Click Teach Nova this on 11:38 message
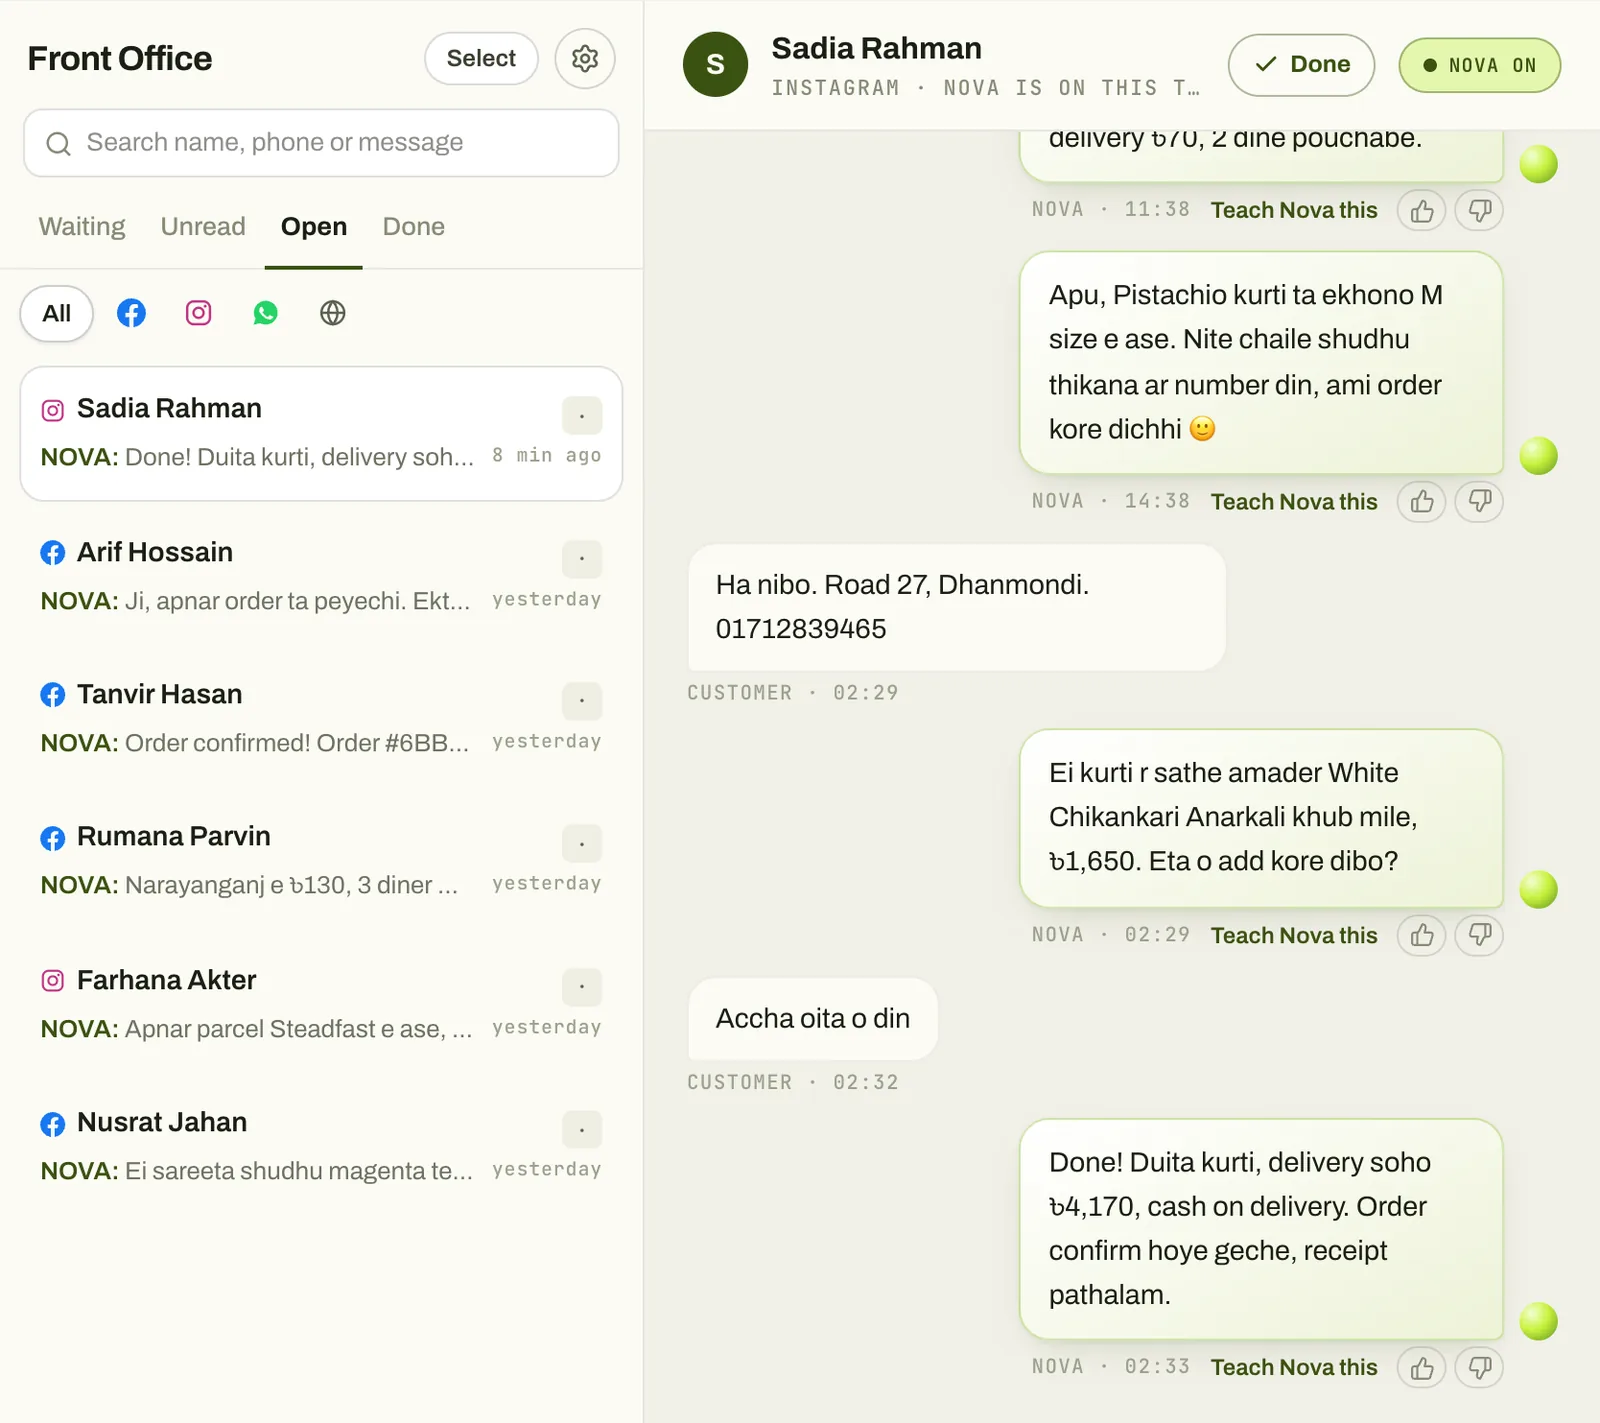The image size is (1600, 1423). tap(1294, 210)
